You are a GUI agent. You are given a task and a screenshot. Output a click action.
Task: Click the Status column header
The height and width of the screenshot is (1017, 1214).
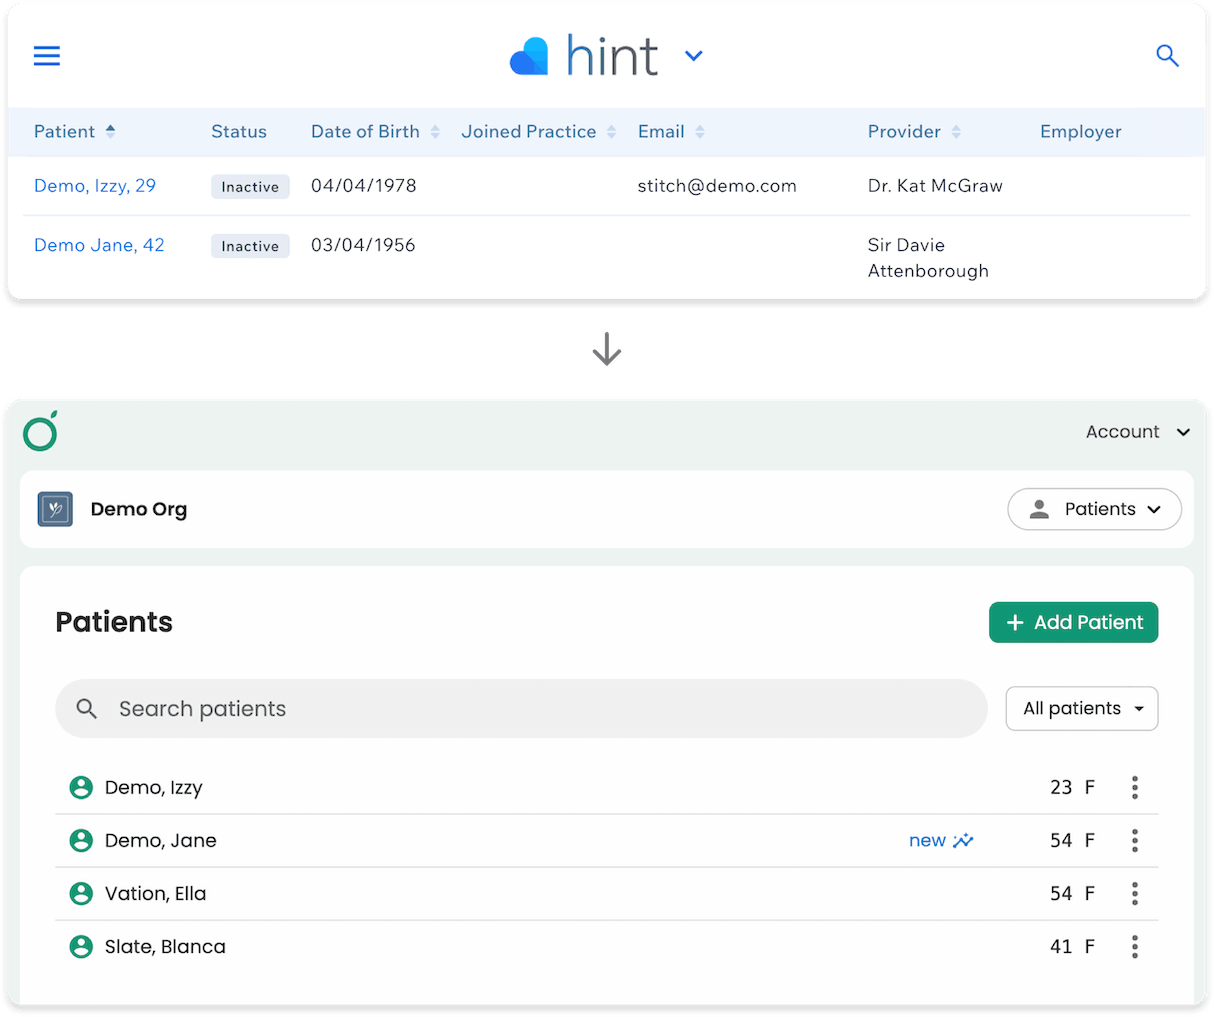(x=239, y=132)
